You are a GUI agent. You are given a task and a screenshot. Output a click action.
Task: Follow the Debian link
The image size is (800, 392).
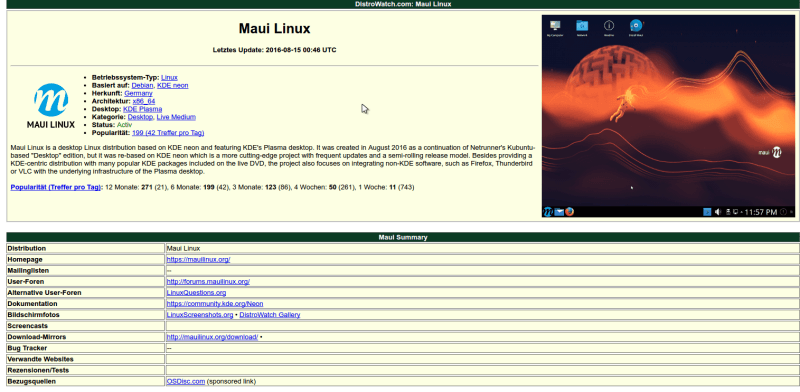point(142,85)
